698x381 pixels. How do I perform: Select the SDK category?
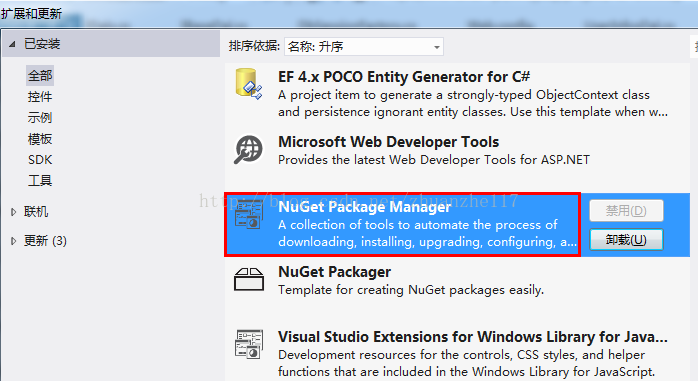click(x=40, y=159)
